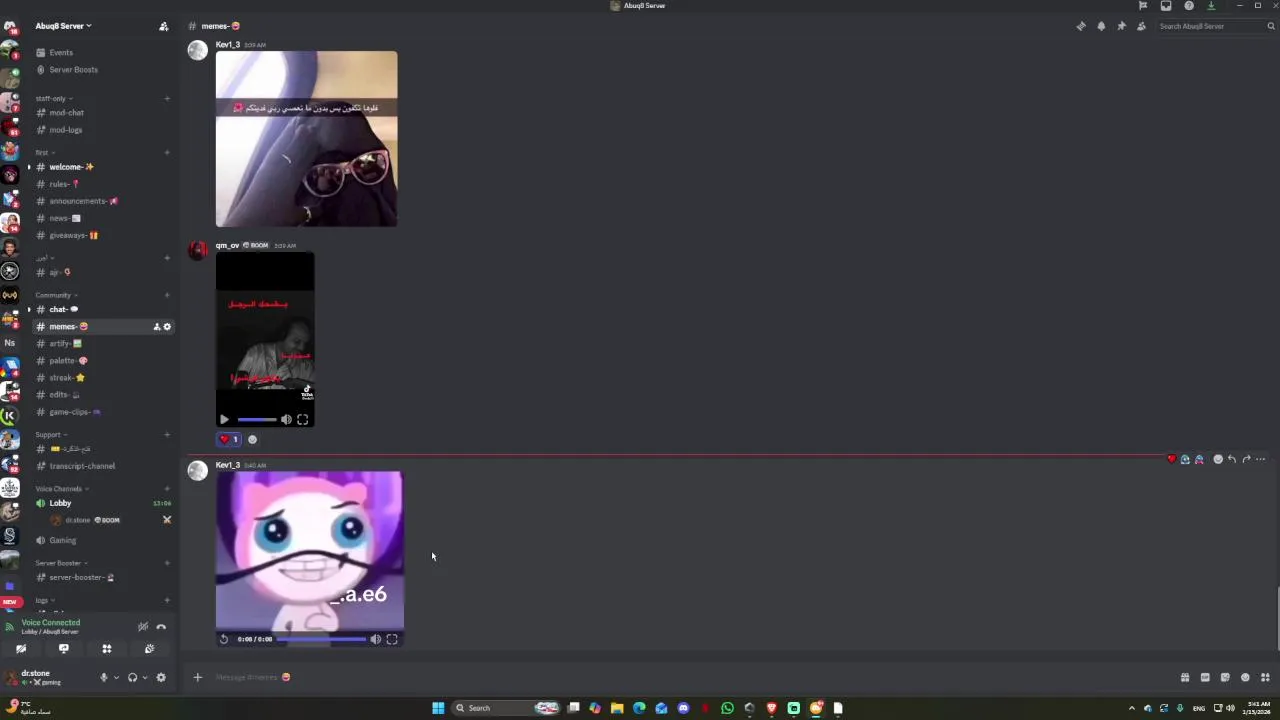Click the Share Your Screen button
This screenshot has height=720, width=1280.
coord(64,649)
